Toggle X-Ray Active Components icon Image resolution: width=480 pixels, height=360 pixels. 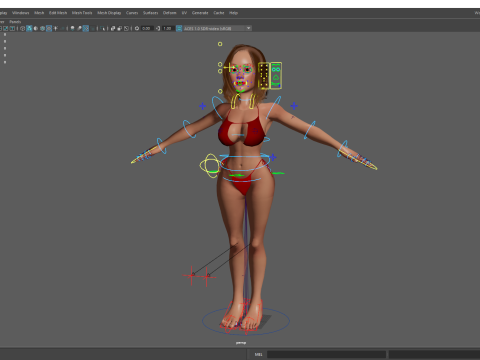pyautogui.click(x=120, y=28)
